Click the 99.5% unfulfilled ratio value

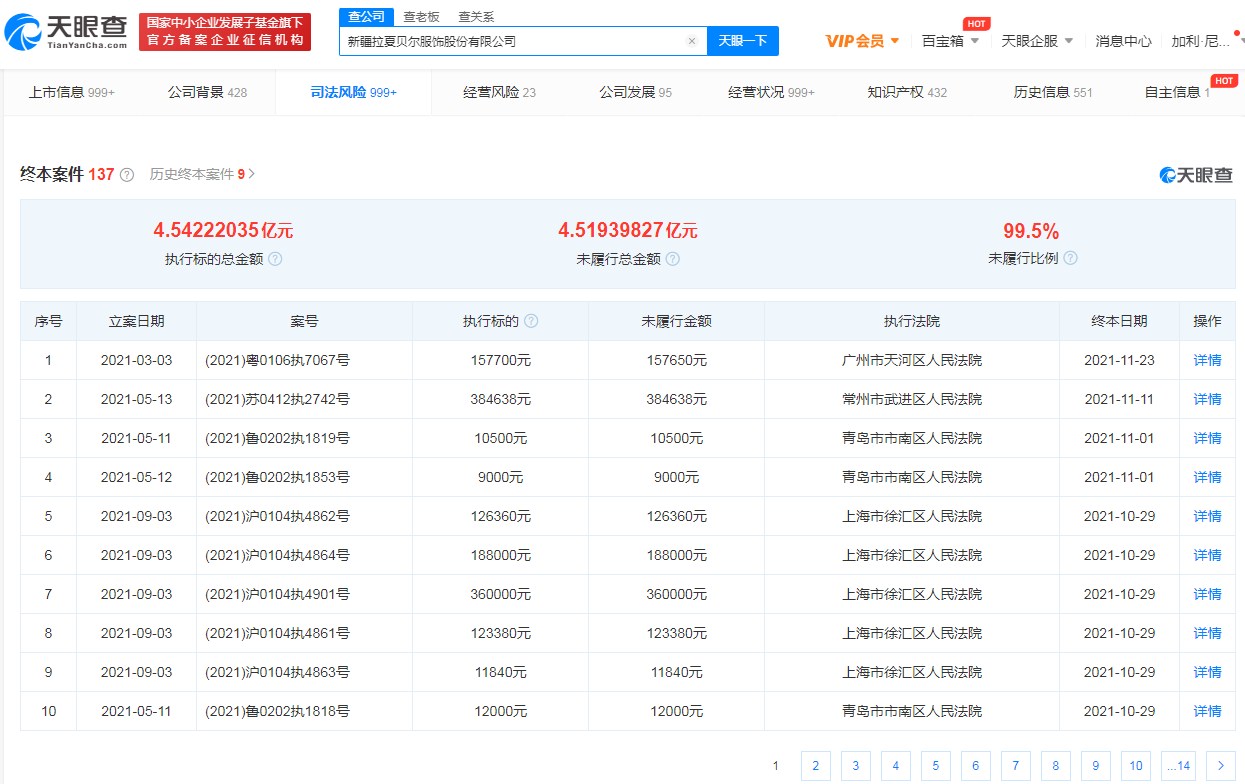pos(1031,231)
